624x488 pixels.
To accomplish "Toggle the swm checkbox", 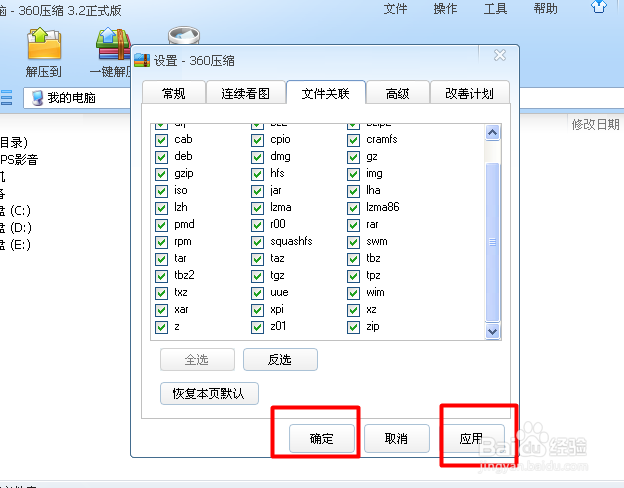I will coord(353,242).
